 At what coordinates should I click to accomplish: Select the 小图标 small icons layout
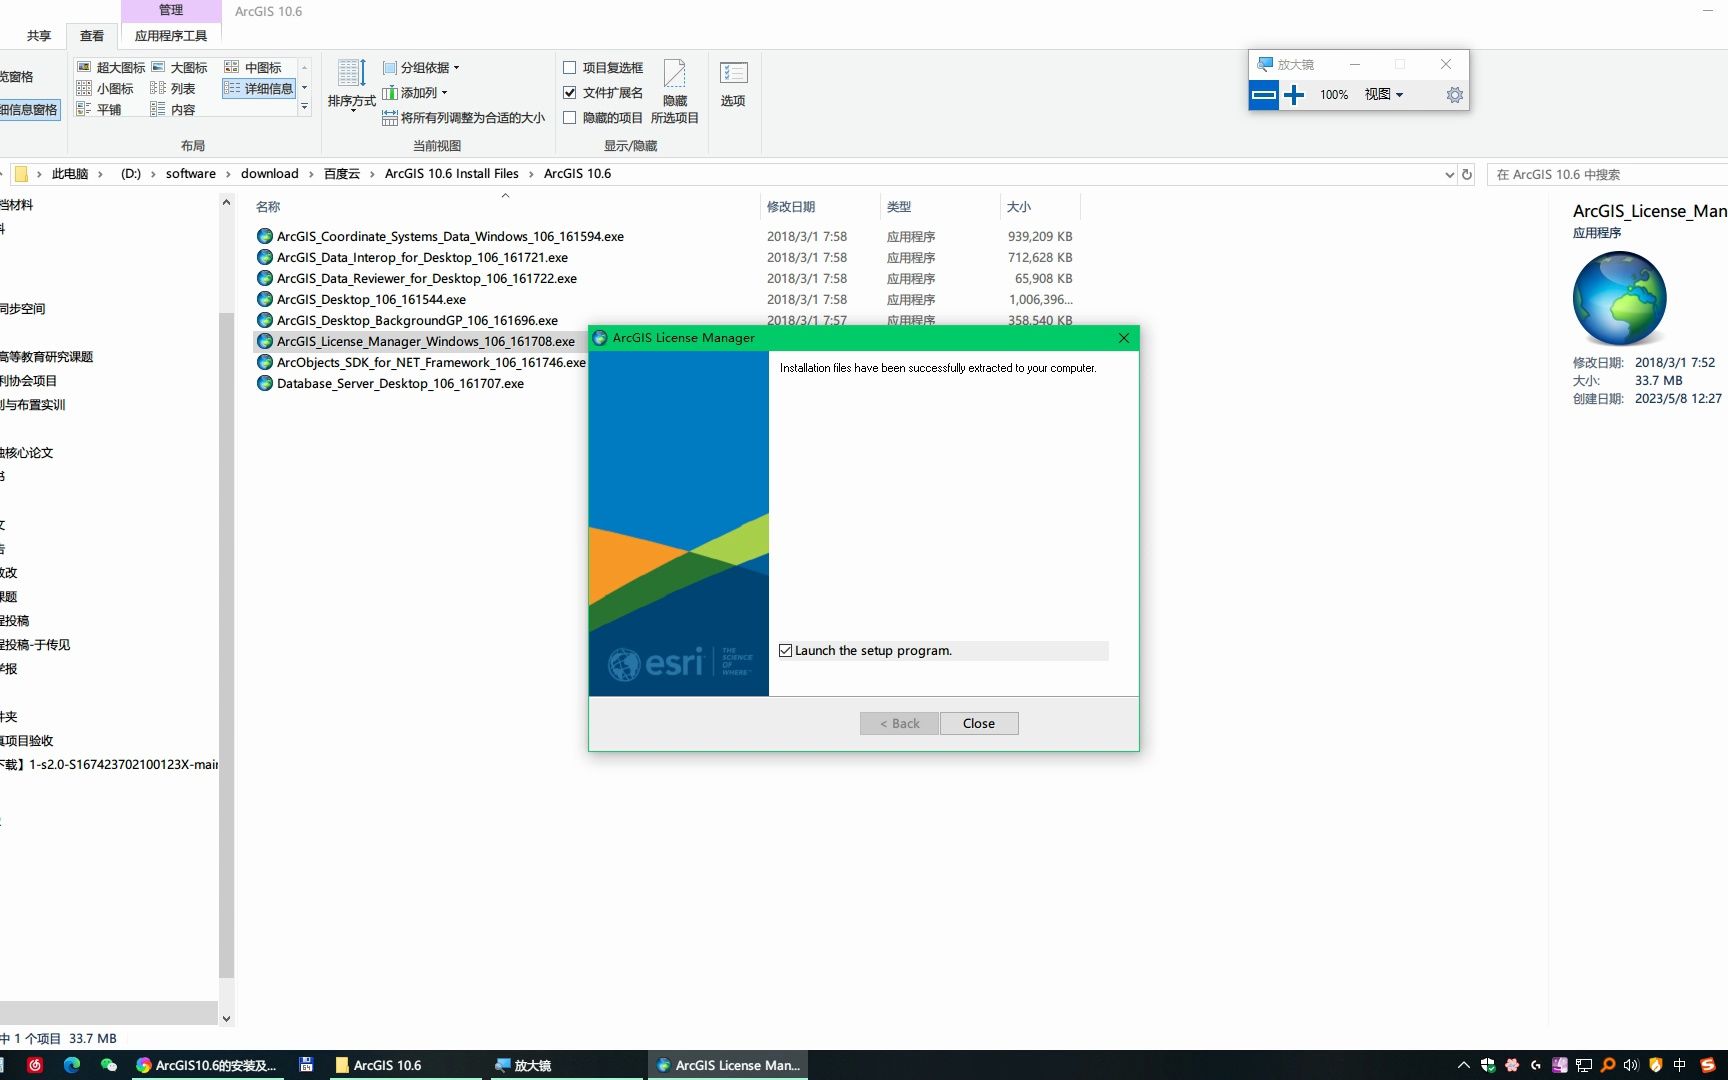point(105,88)
